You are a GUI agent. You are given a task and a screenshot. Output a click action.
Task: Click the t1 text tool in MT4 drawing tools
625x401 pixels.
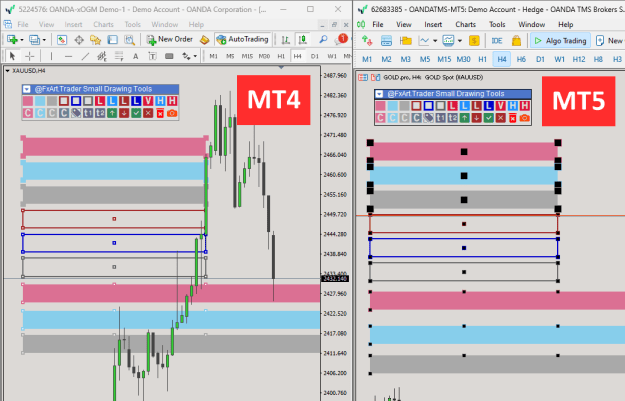point(88,113)
